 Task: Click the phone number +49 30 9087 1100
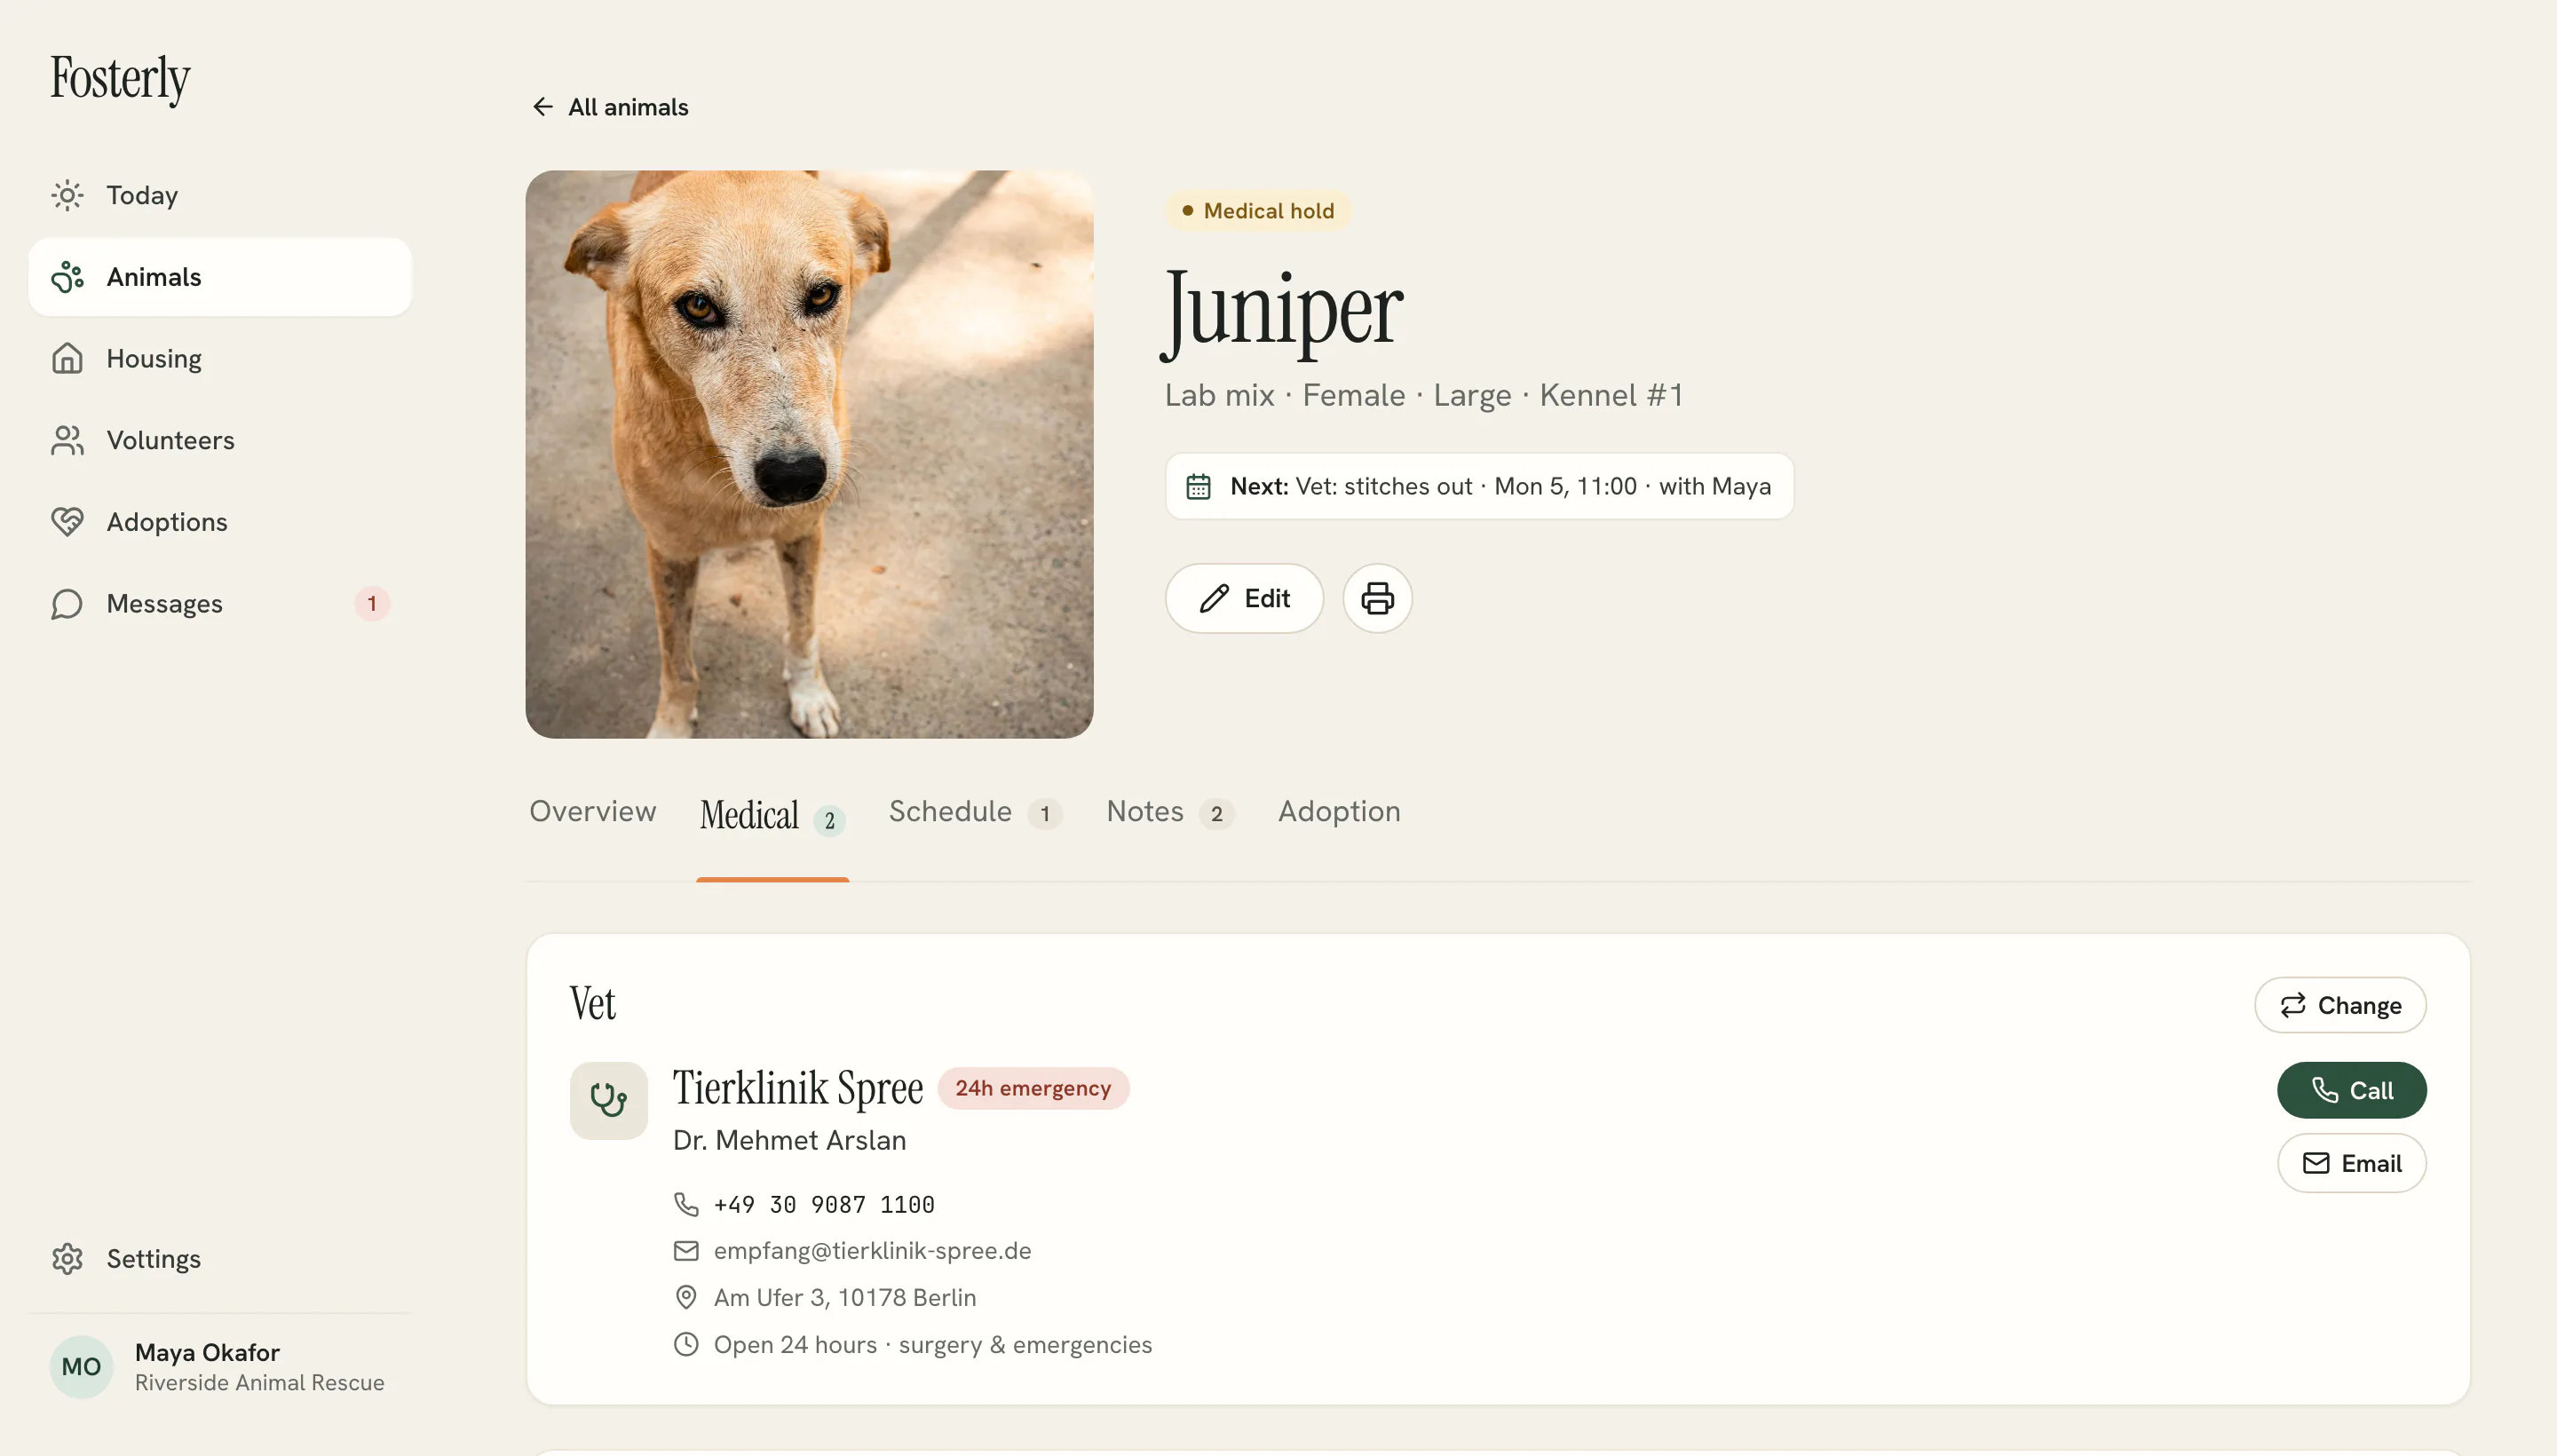[x=824, y=1204]
